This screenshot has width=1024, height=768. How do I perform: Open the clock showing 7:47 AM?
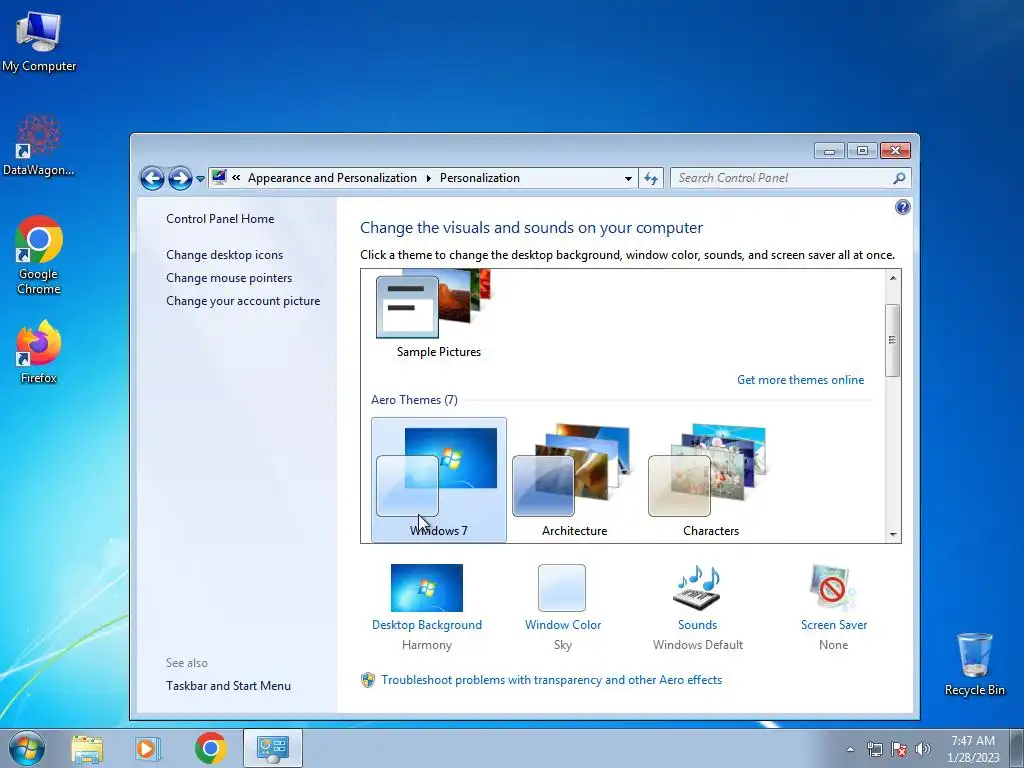click(x=973, y=749)
